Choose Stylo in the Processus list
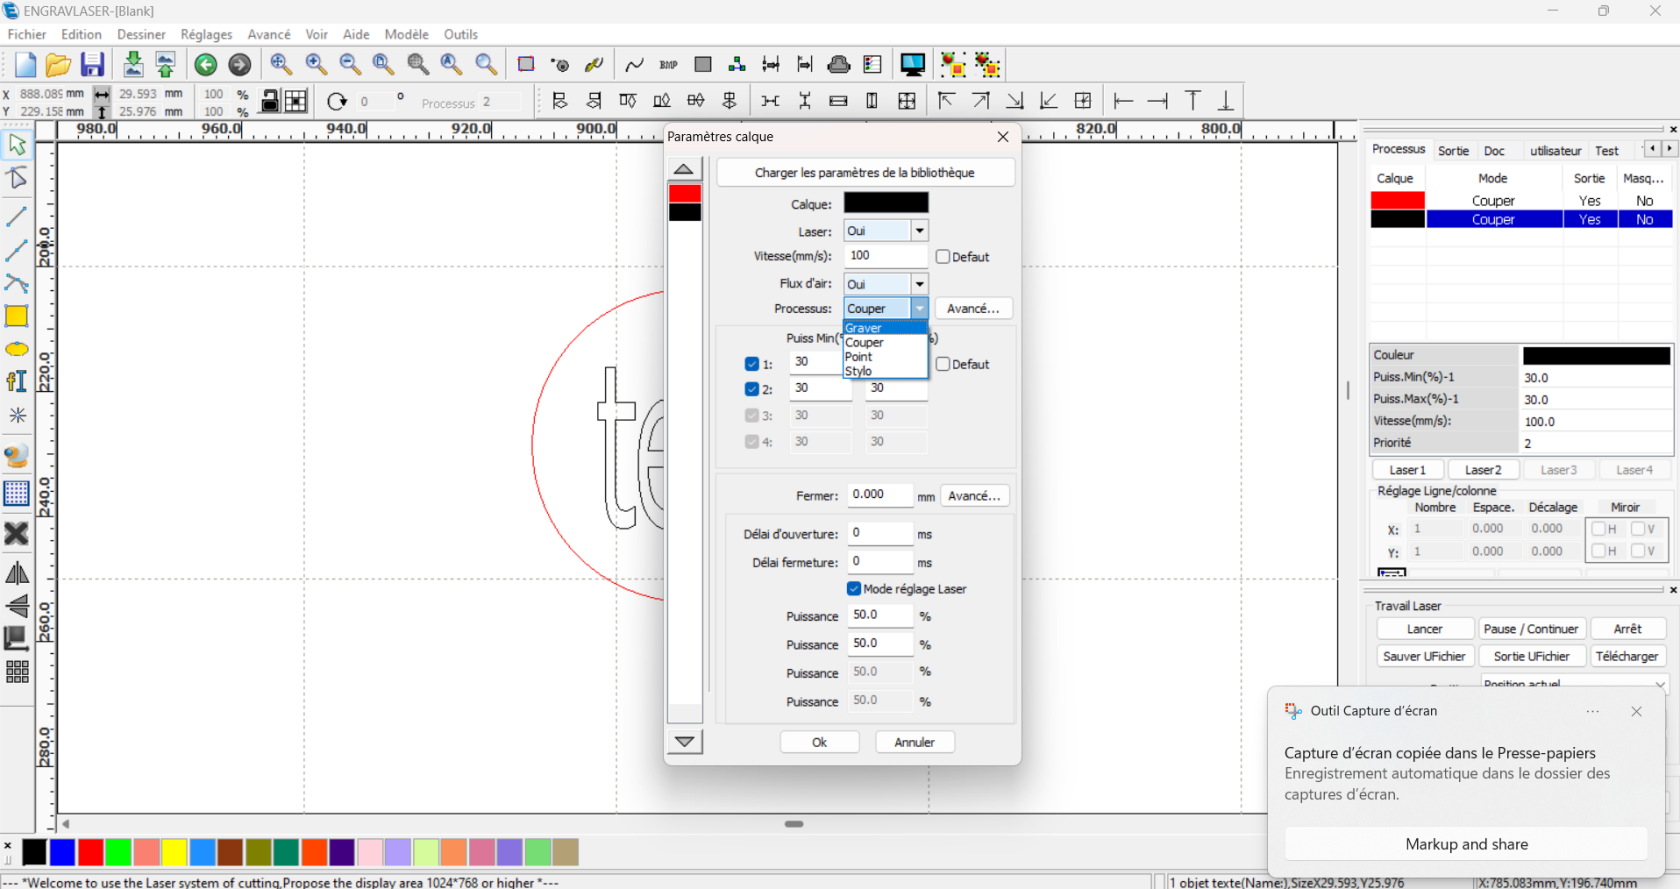Viewport: 1680px width, 889px height. tap(885, 371)
